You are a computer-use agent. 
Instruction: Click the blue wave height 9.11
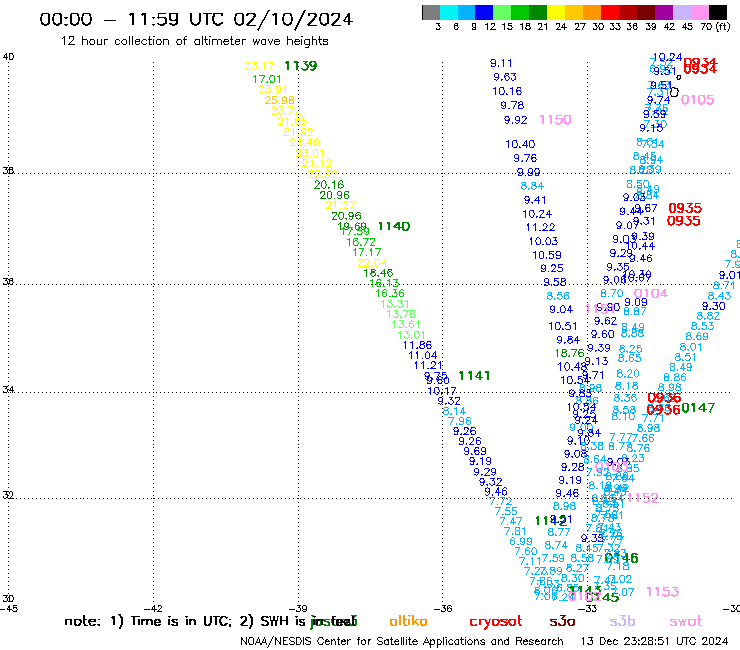501,63
